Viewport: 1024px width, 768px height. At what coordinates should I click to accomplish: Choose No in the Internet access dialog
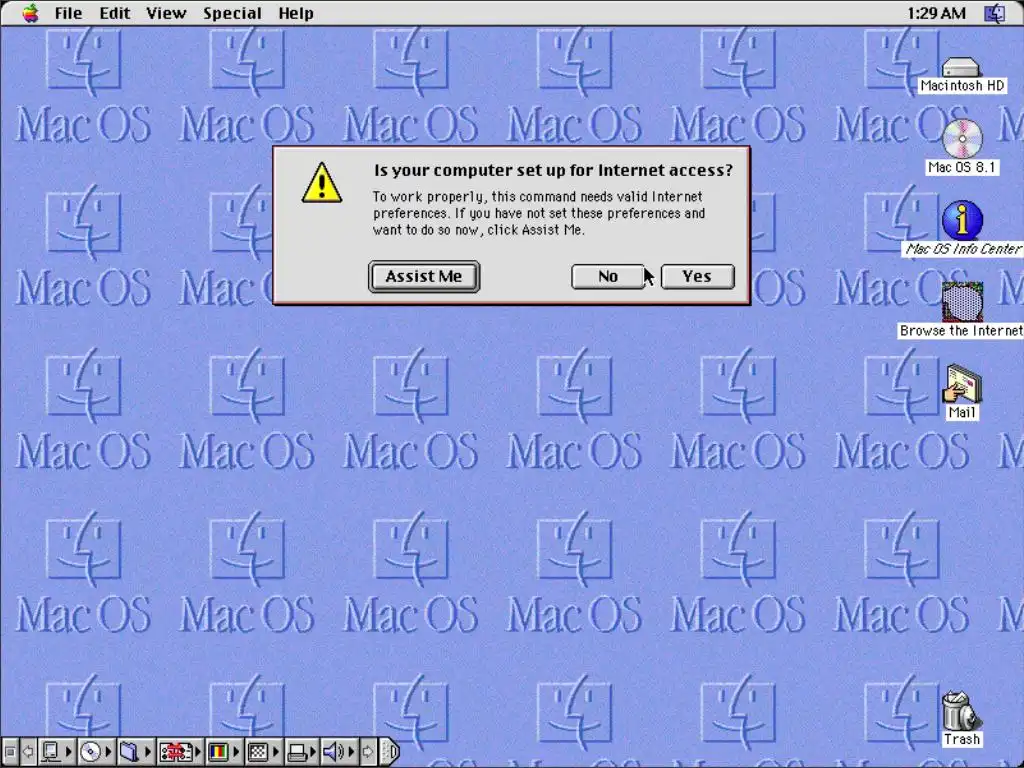607,276
